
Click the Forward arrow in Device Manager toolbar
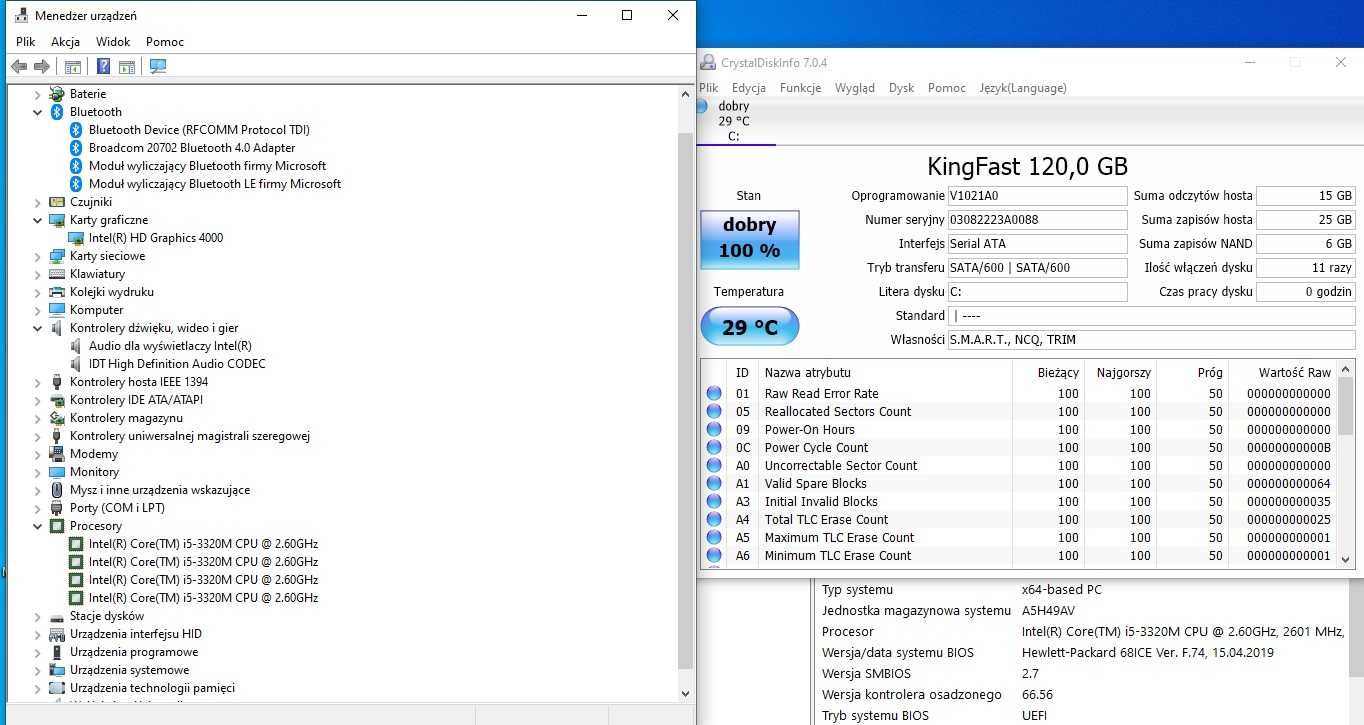point(42,67)
